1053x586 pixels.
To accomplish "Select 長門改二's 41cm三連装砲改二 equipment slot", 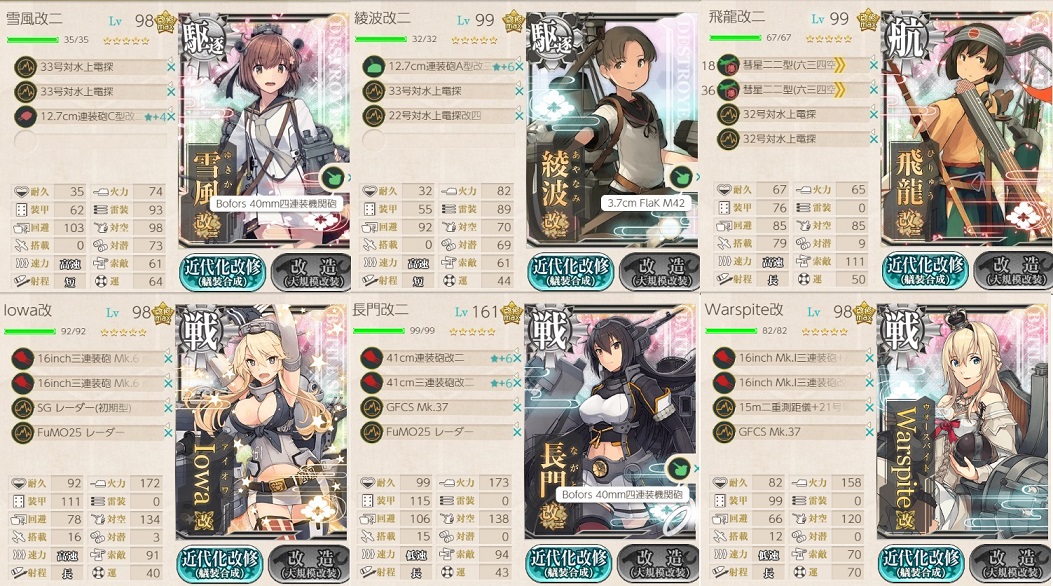I will coord(439,383).
